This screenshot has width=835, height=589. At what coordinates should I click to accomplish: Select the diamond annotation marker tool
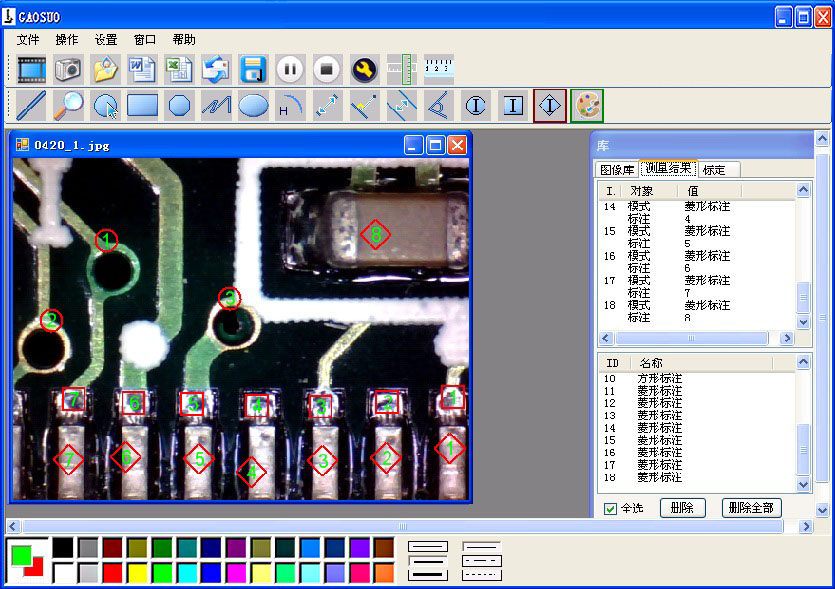[x=550, y=105]
